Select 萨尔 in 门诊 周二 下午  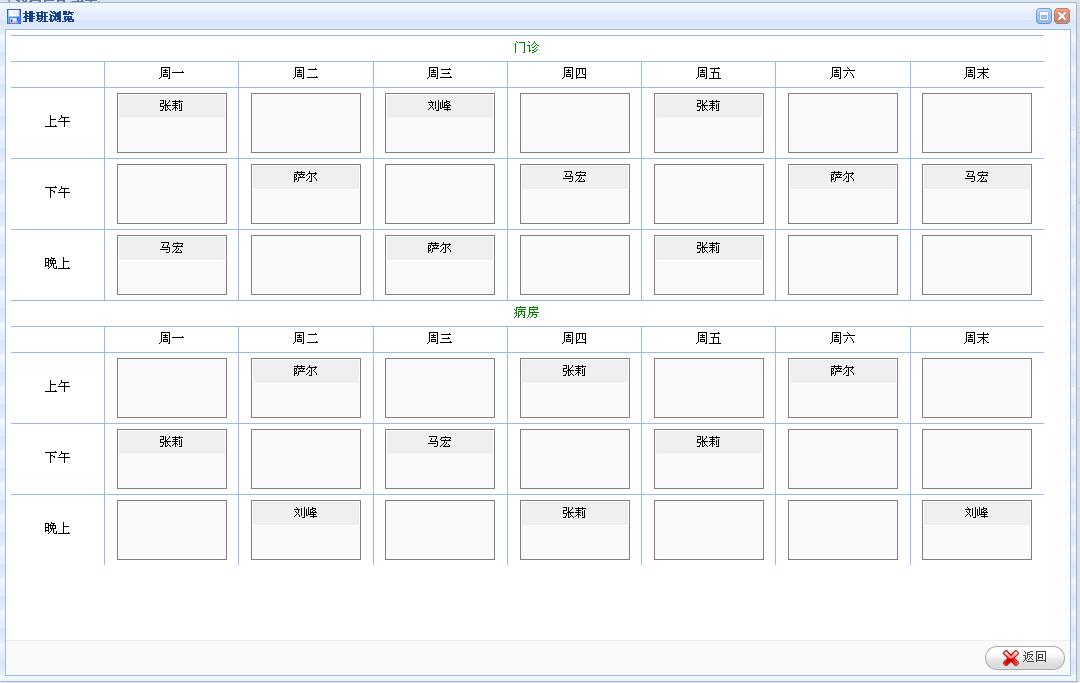(x=305, y=176)
